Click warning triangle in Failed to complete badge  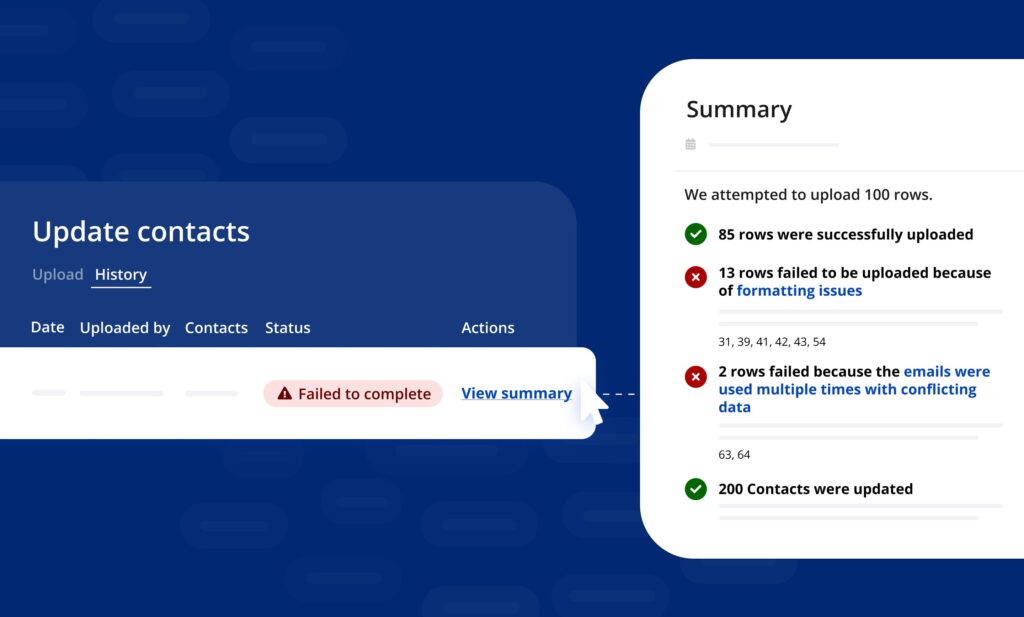point(284,394)
